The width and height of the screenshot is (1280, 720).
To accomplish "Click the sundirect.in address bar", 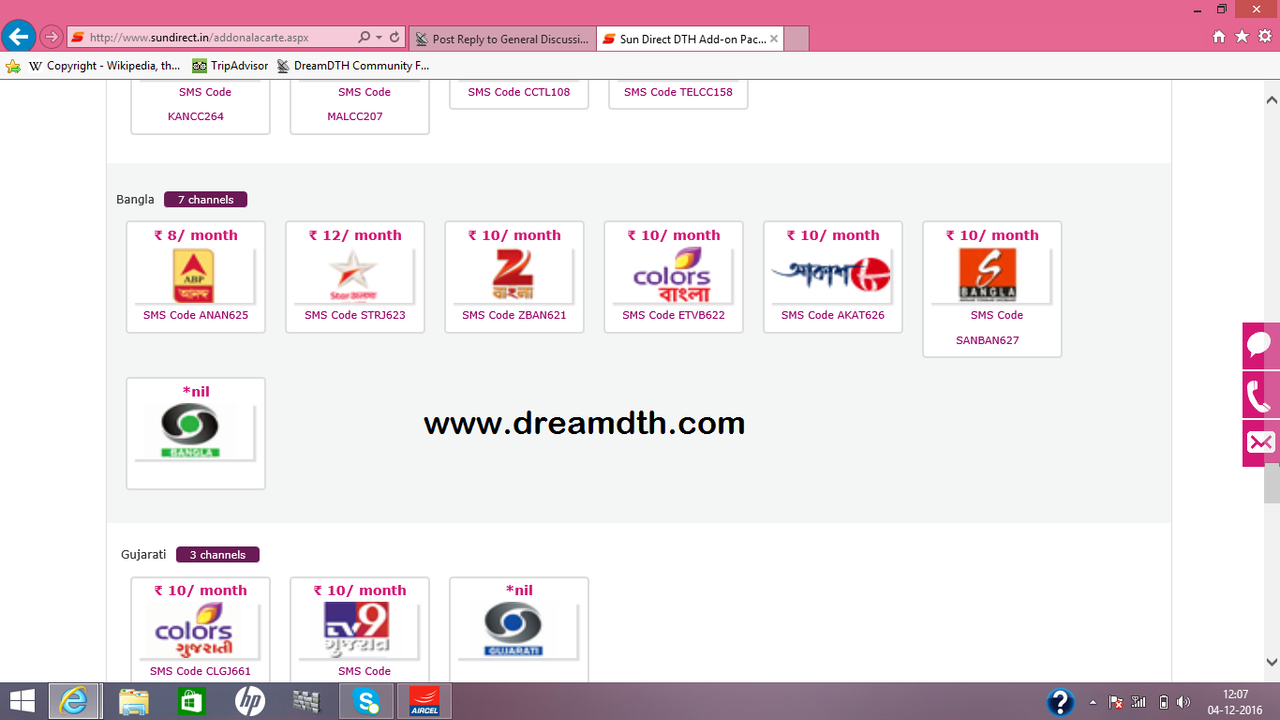I will pos(212,38).
